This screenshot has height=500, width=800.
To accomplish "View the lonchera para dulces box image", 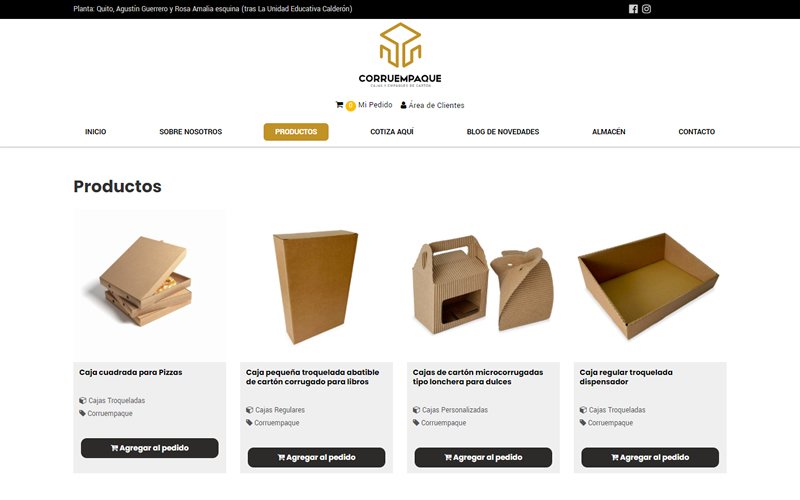I will coord(483,286).
